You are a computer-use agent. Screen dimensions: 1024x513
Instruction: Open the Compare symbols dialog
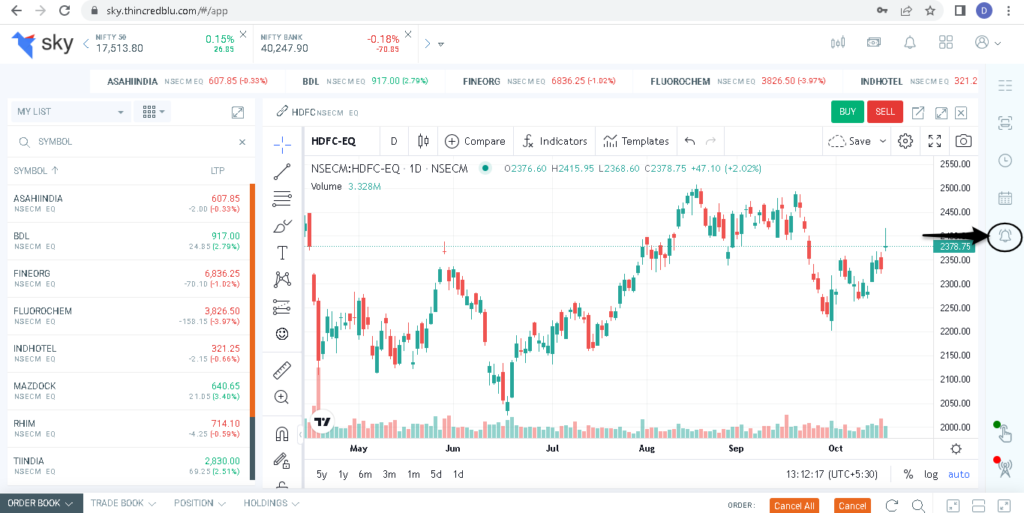point(475,141)
